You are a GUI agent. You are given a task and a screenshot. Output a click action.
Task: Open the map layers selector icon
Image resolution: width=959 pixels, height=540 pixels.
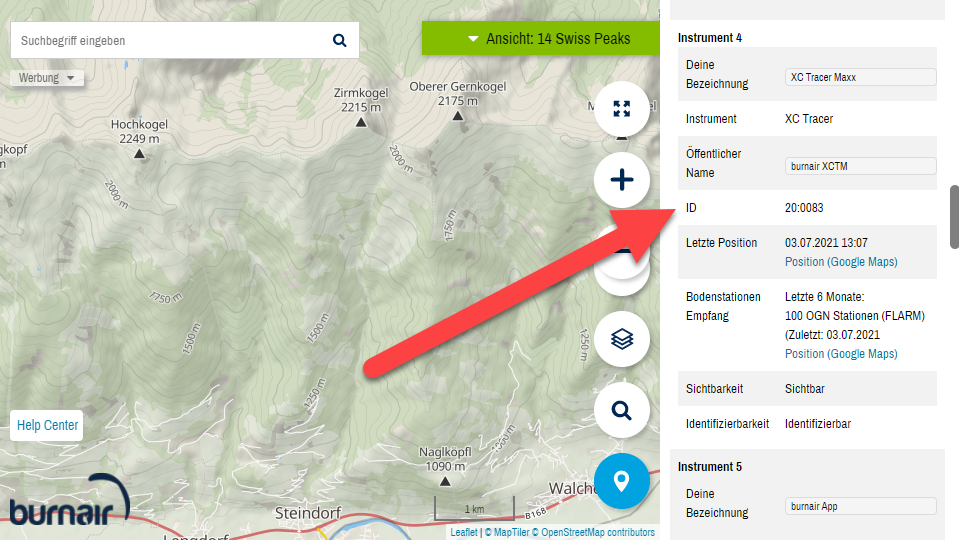click(621, 339)
